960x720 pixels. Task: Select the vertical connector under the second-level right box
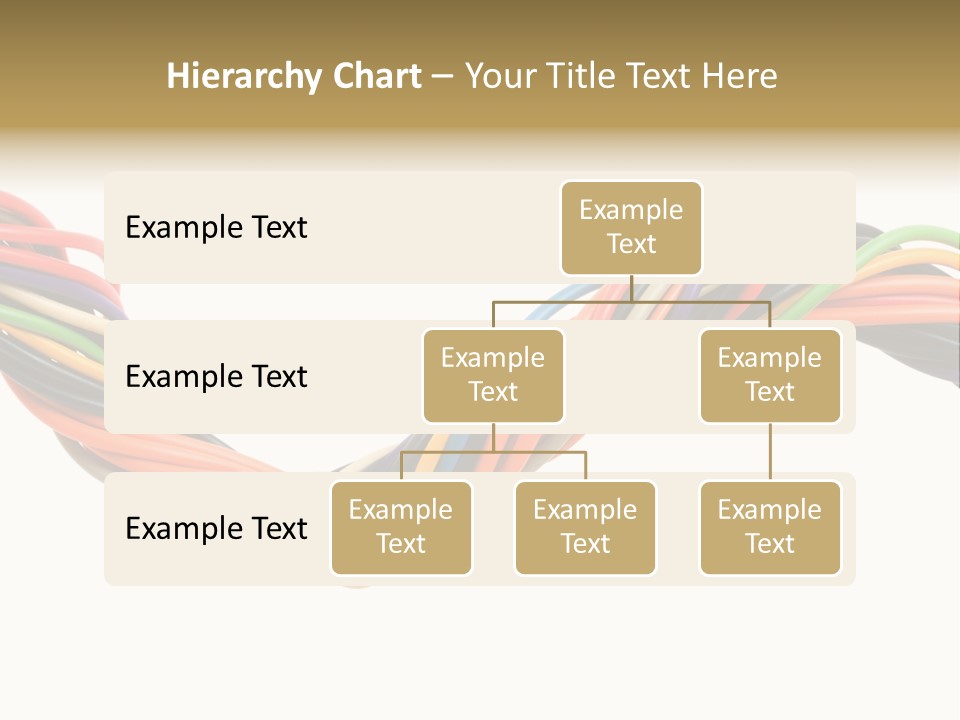coord(770,452)
